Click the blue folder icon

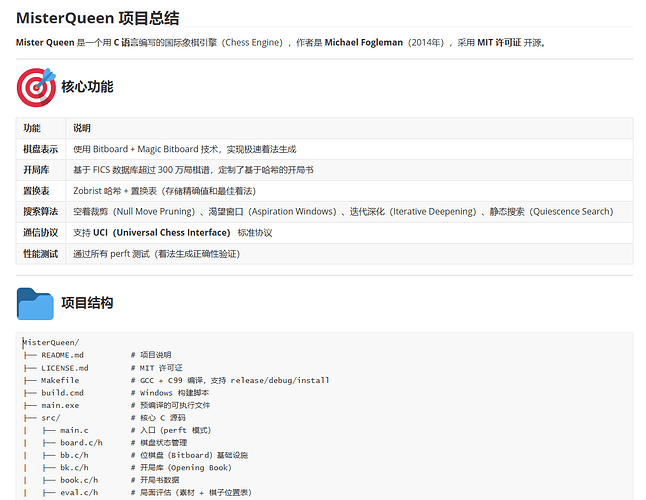pos(35,304)
